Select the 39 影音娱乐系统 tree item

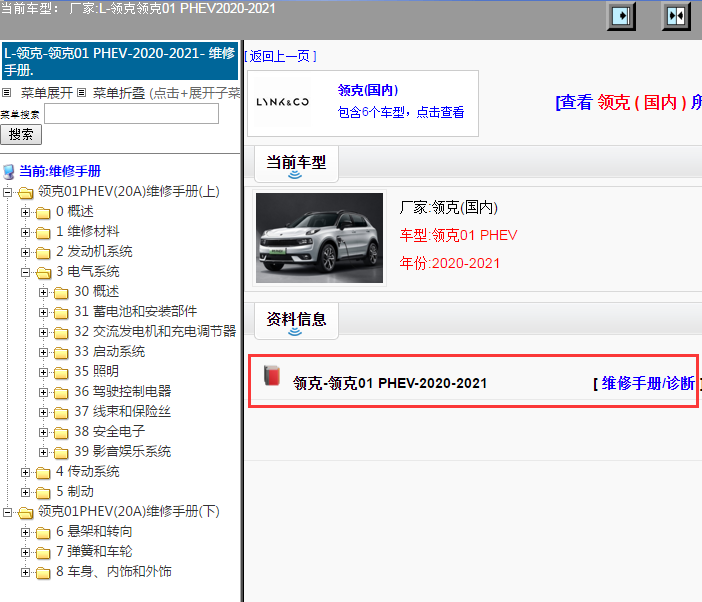(123, 452)
